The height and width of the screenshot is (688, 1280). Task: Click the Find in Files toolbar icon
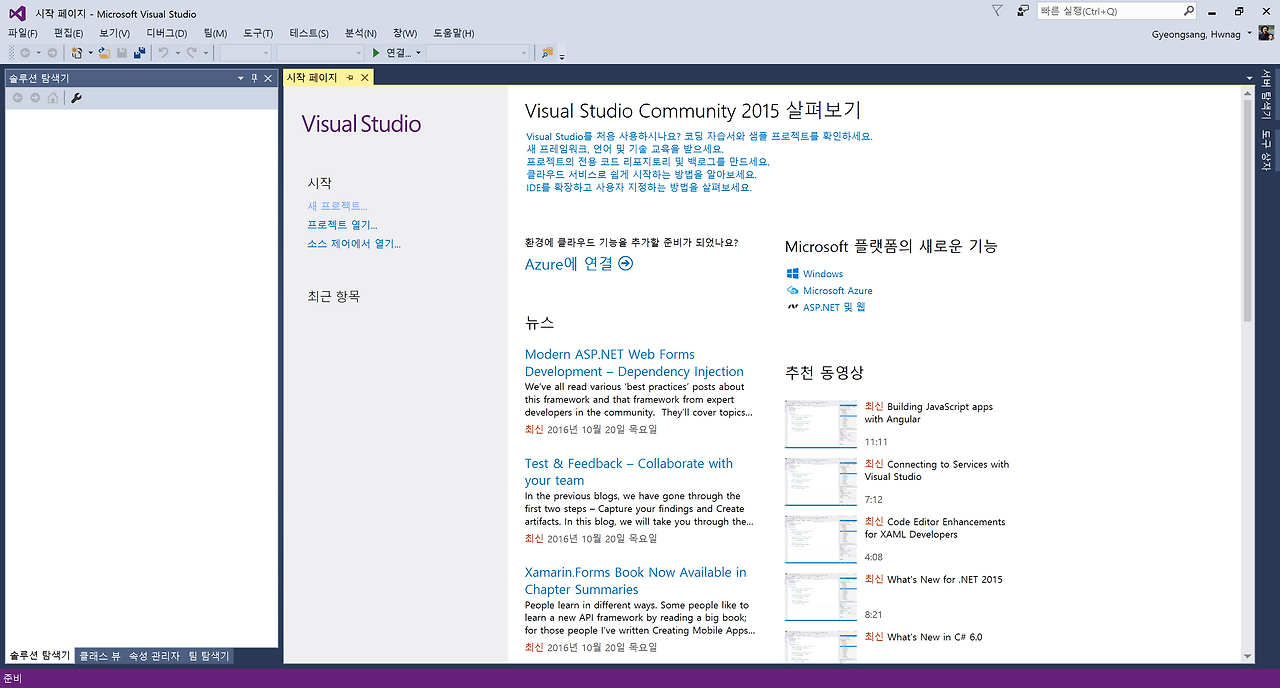(547, 53)
